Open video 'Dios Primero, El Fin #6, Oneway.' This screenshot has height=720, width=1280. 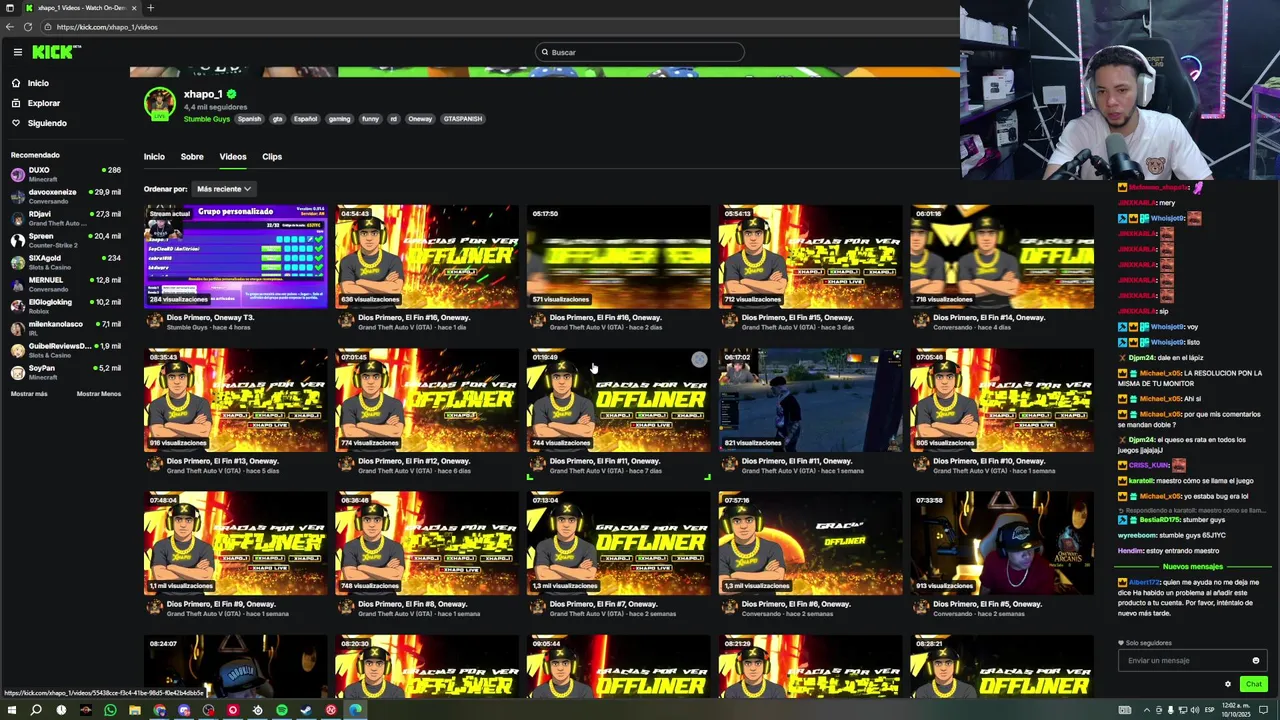tap(810, 543)
